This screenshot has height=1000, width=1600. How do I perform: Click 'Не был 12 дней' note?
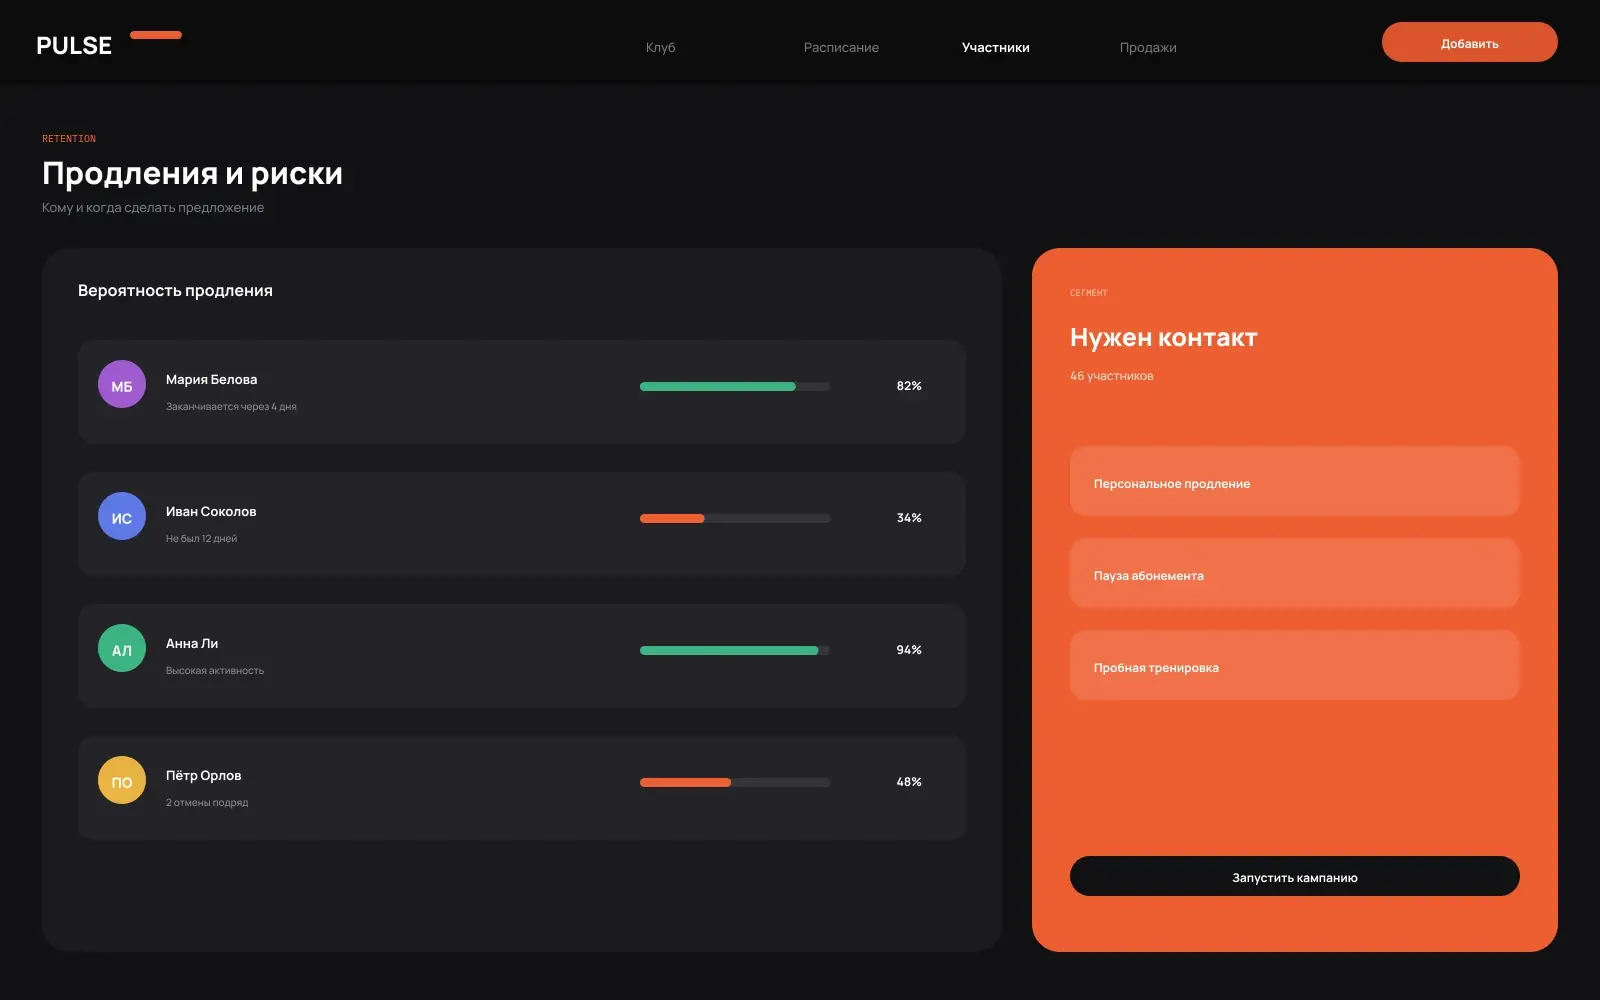point(201,538)
